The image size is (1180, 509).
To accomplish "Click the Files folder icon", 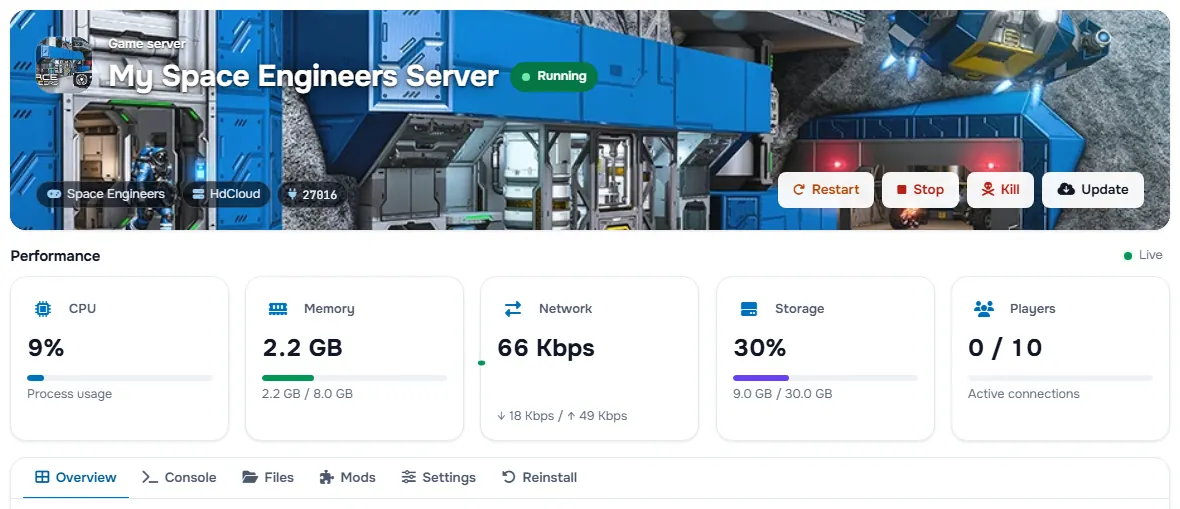I will [250, 477].
